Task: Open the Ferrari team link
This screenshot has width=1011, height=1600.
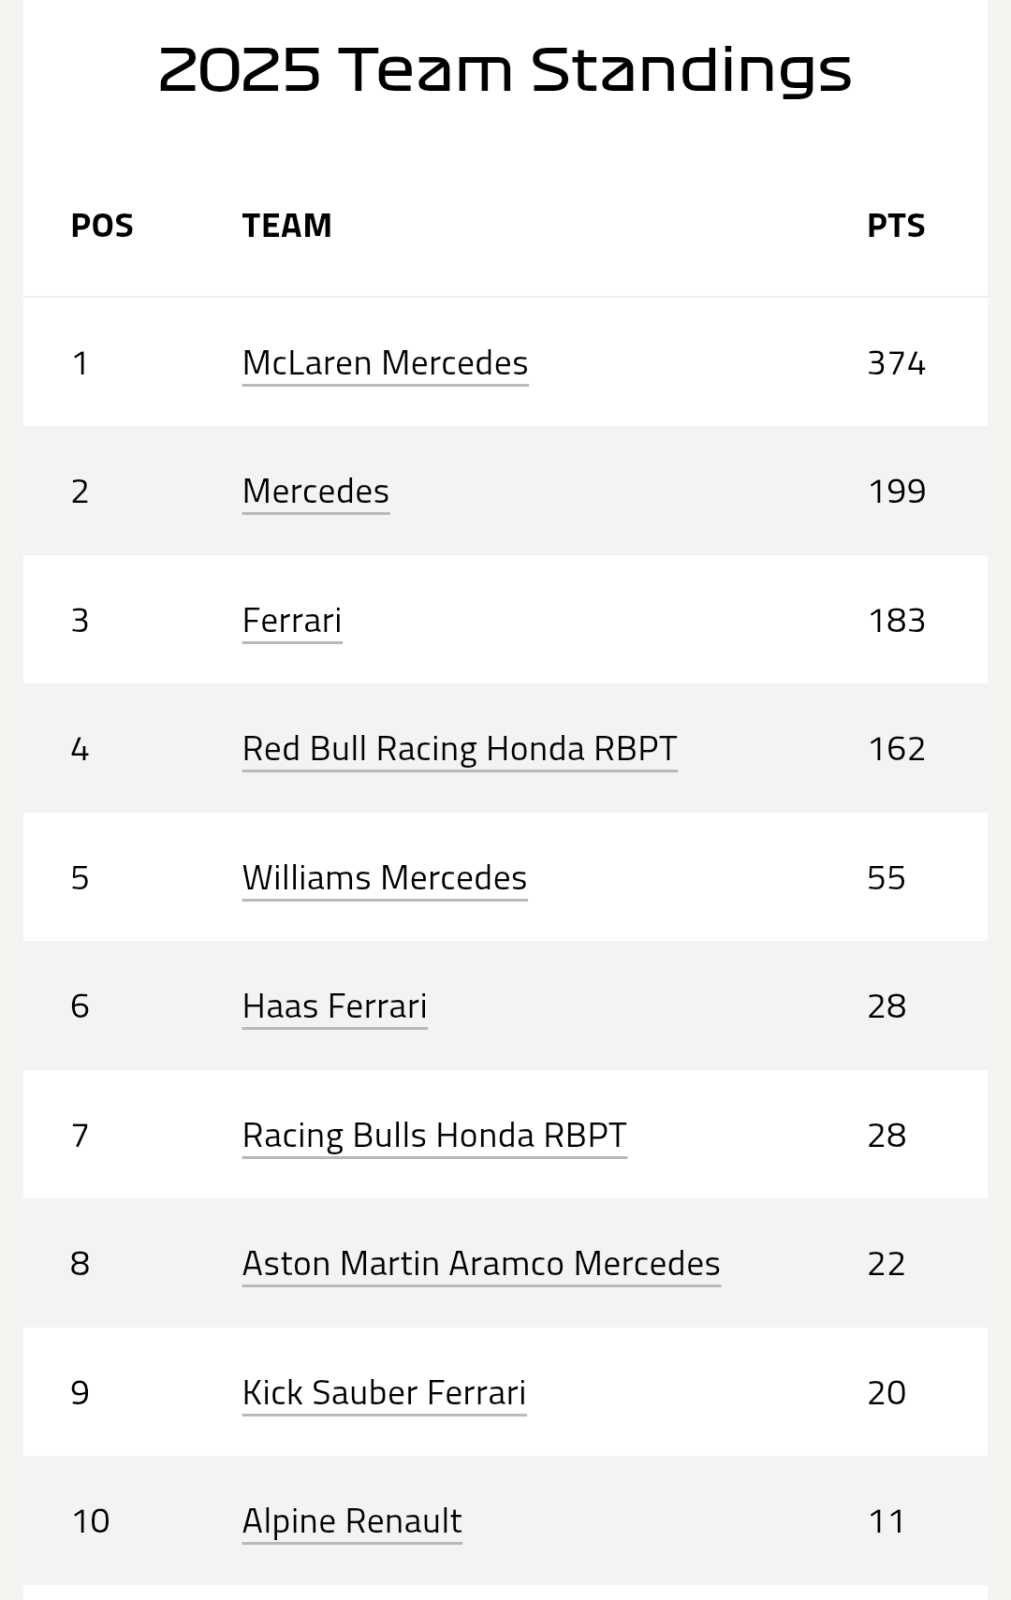Action: coord(292,620)
